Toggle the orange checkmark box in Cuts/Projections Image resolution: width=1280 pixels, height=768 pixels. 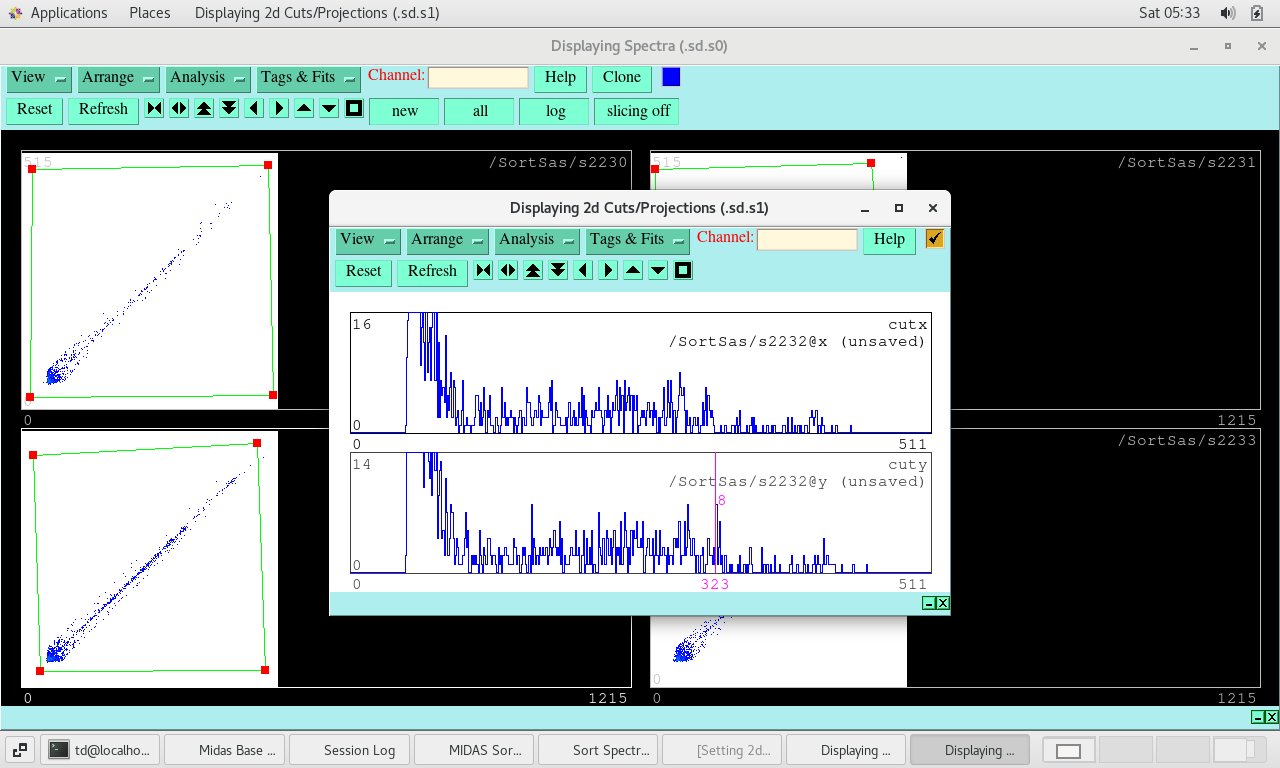click(x=934, y=239)
